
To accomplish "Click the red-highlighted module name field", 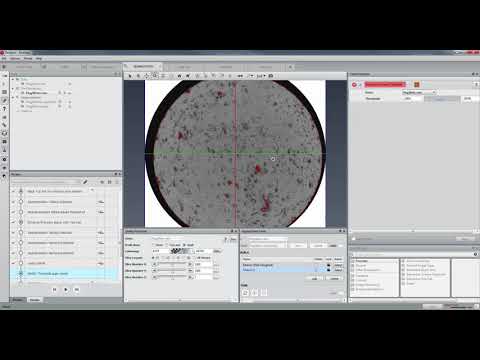I will (385, 85).
